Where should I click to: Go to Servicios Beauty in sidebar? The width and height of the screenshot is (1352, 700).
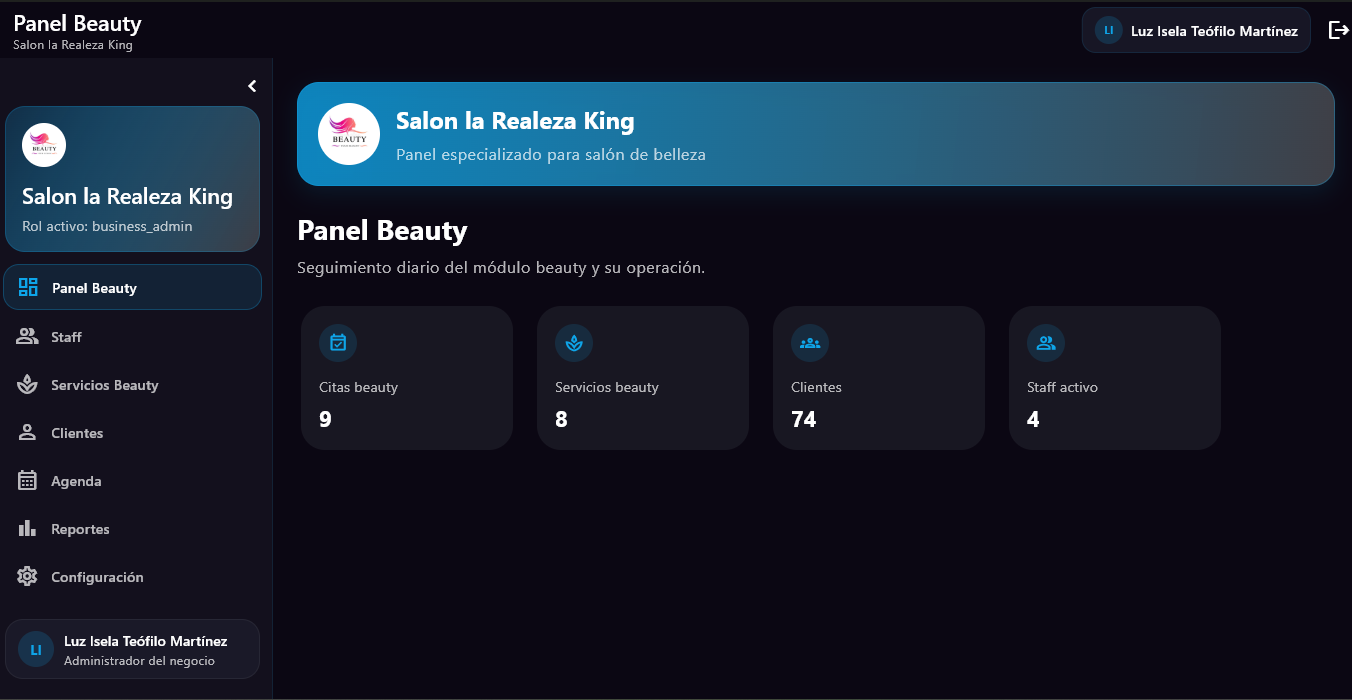click(133, 385)
